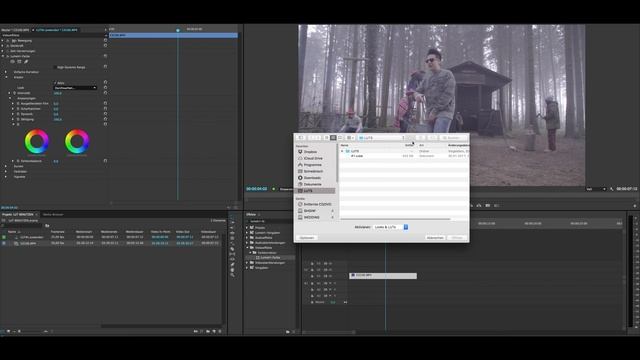Click the search field in file dialog
The image size is (640, 360).
click(453, 138)
